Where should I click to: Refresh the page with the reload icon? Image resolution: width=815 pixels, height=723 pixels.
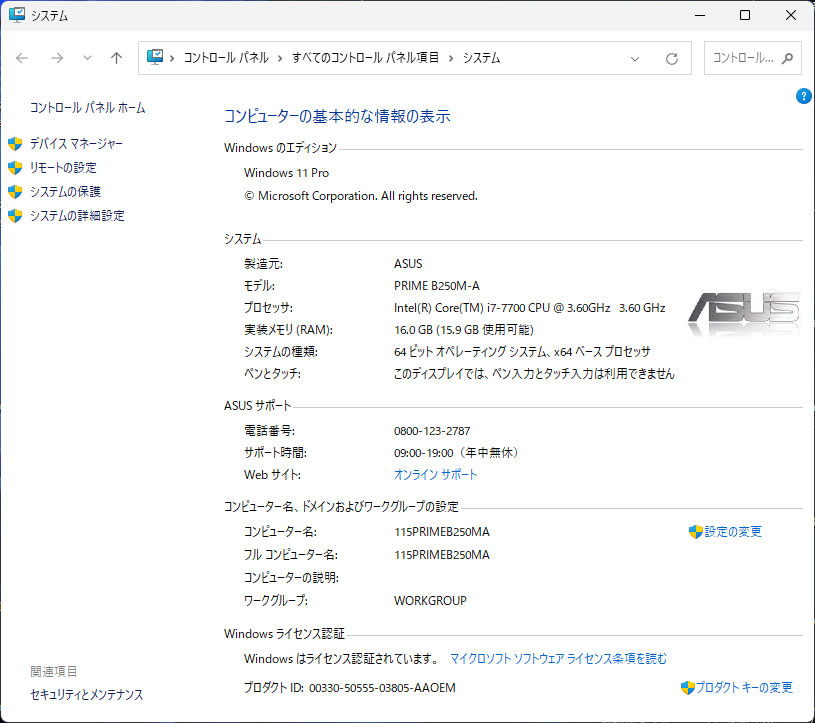672,59
